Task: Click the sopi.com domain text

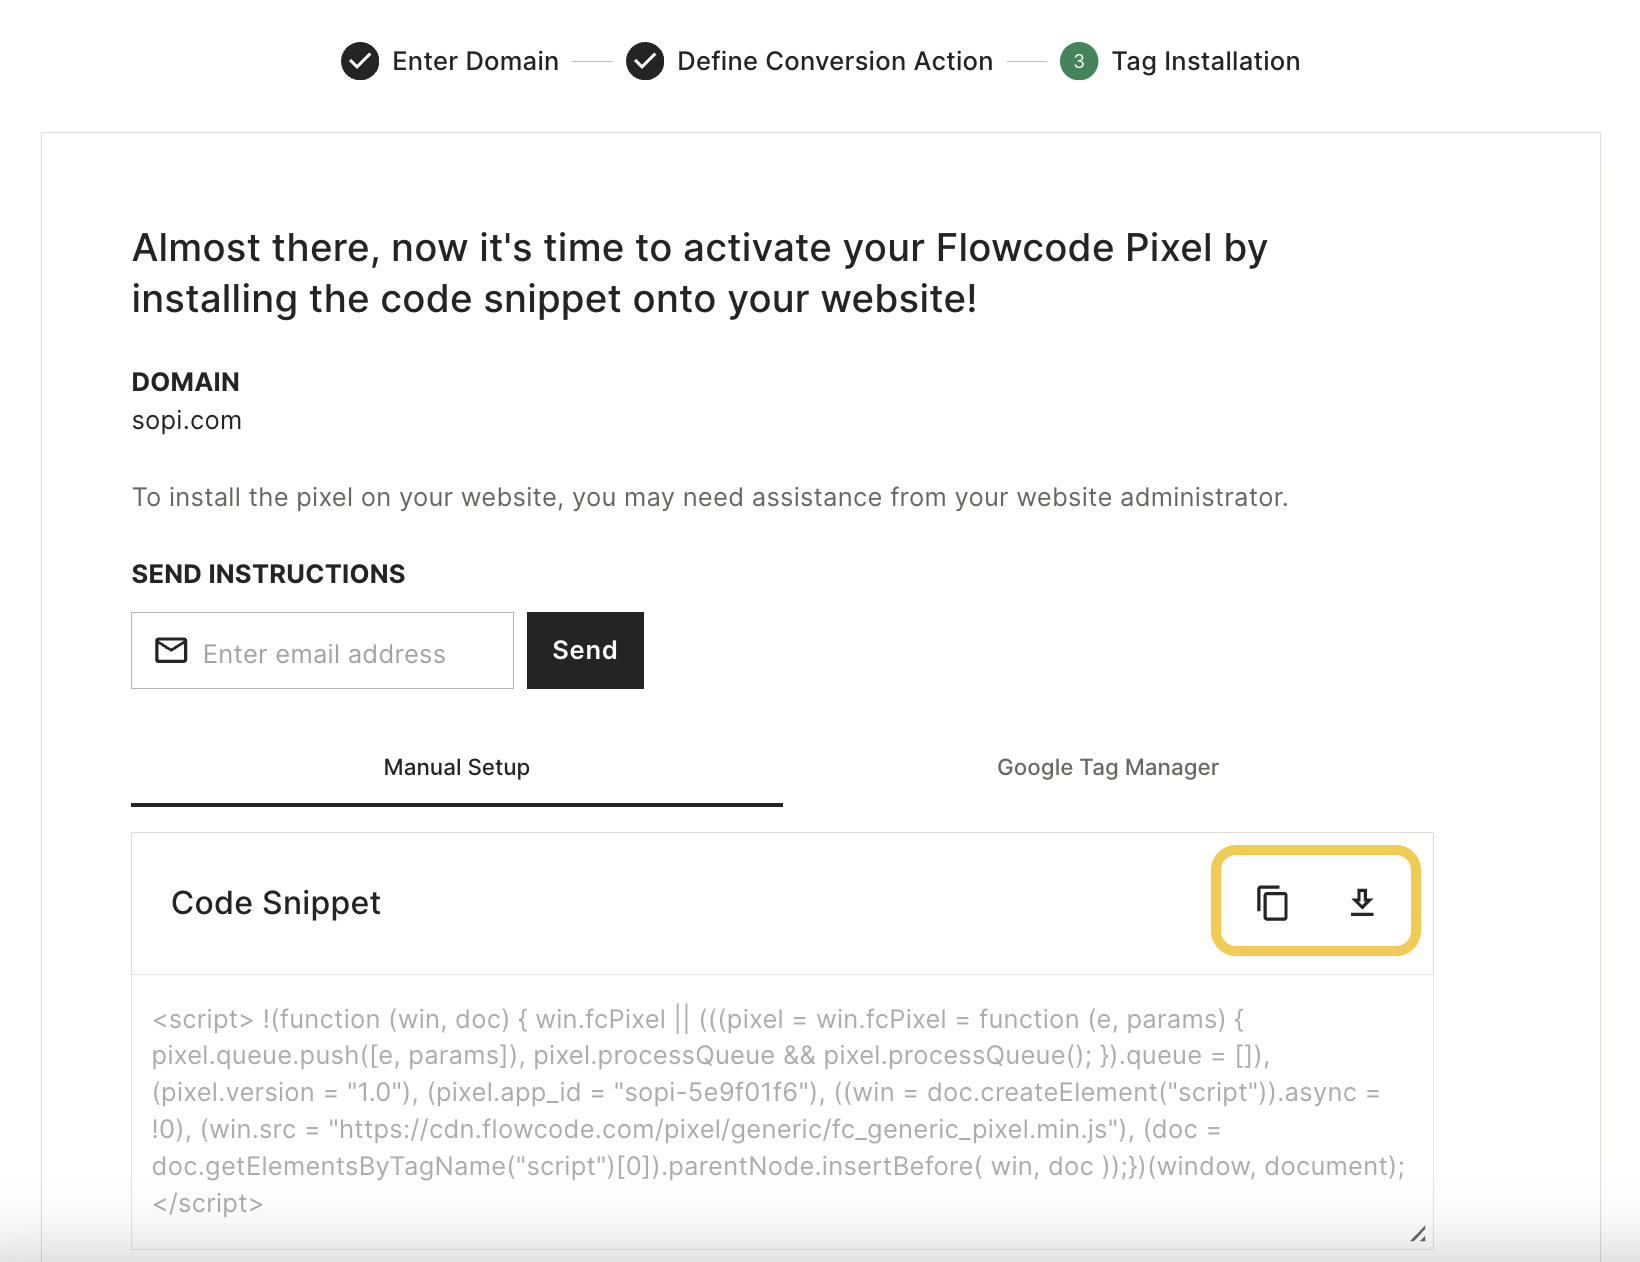Action: click(x=187, y=420)
